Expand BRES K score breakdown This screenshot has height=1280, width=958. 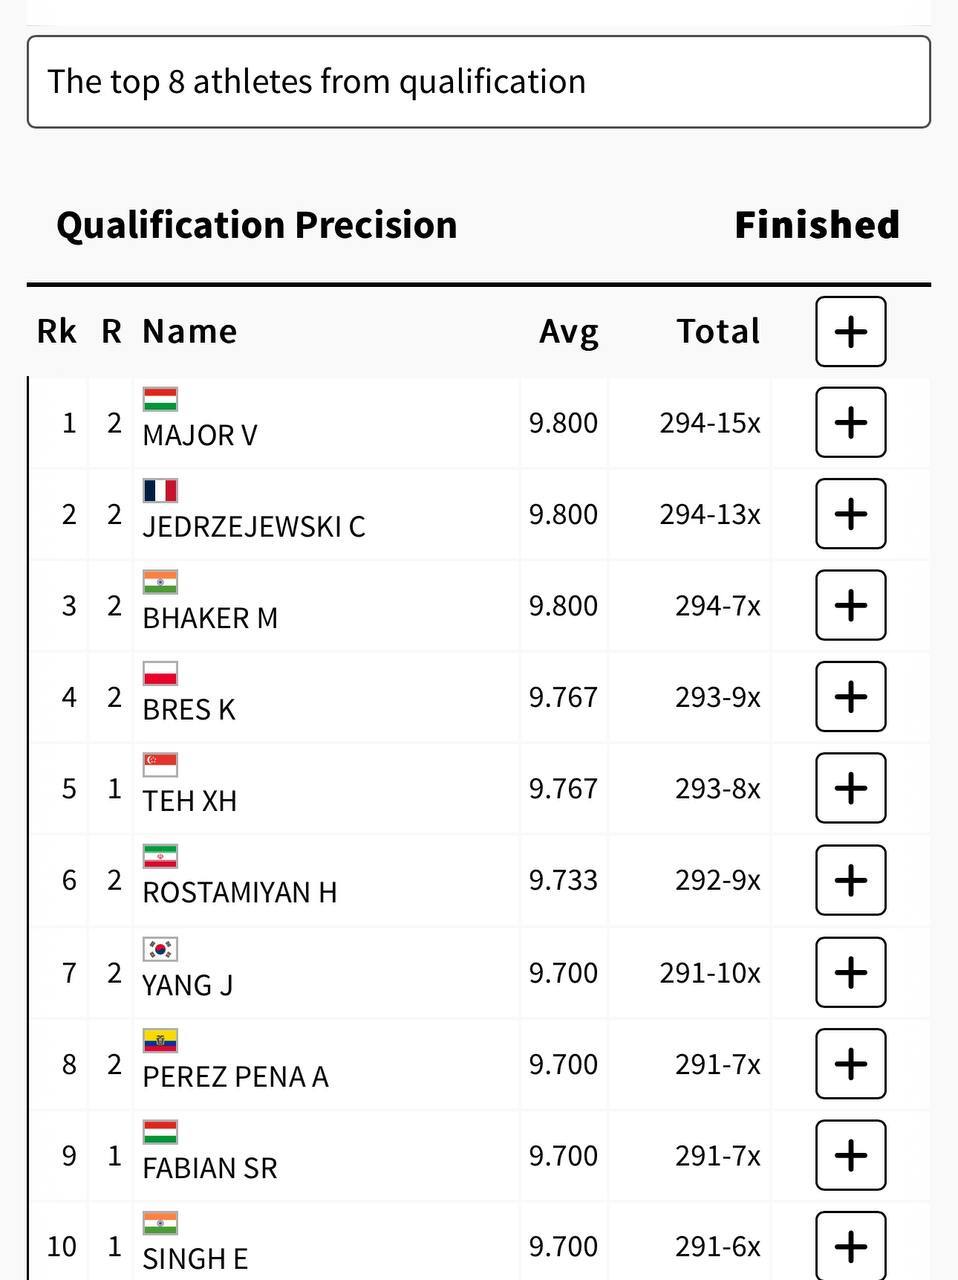850,697
